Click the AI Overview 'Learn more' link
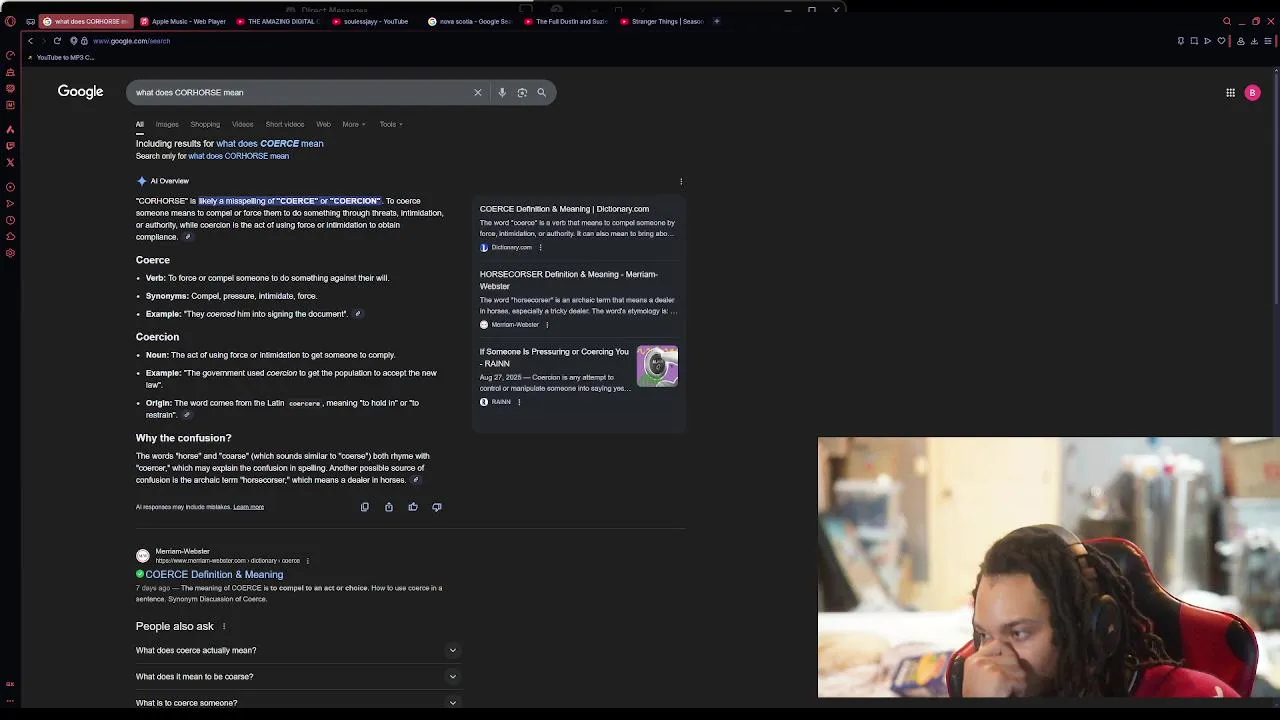Image resolution: width=1280 pixels, height=720 pixels. (248, 507)
